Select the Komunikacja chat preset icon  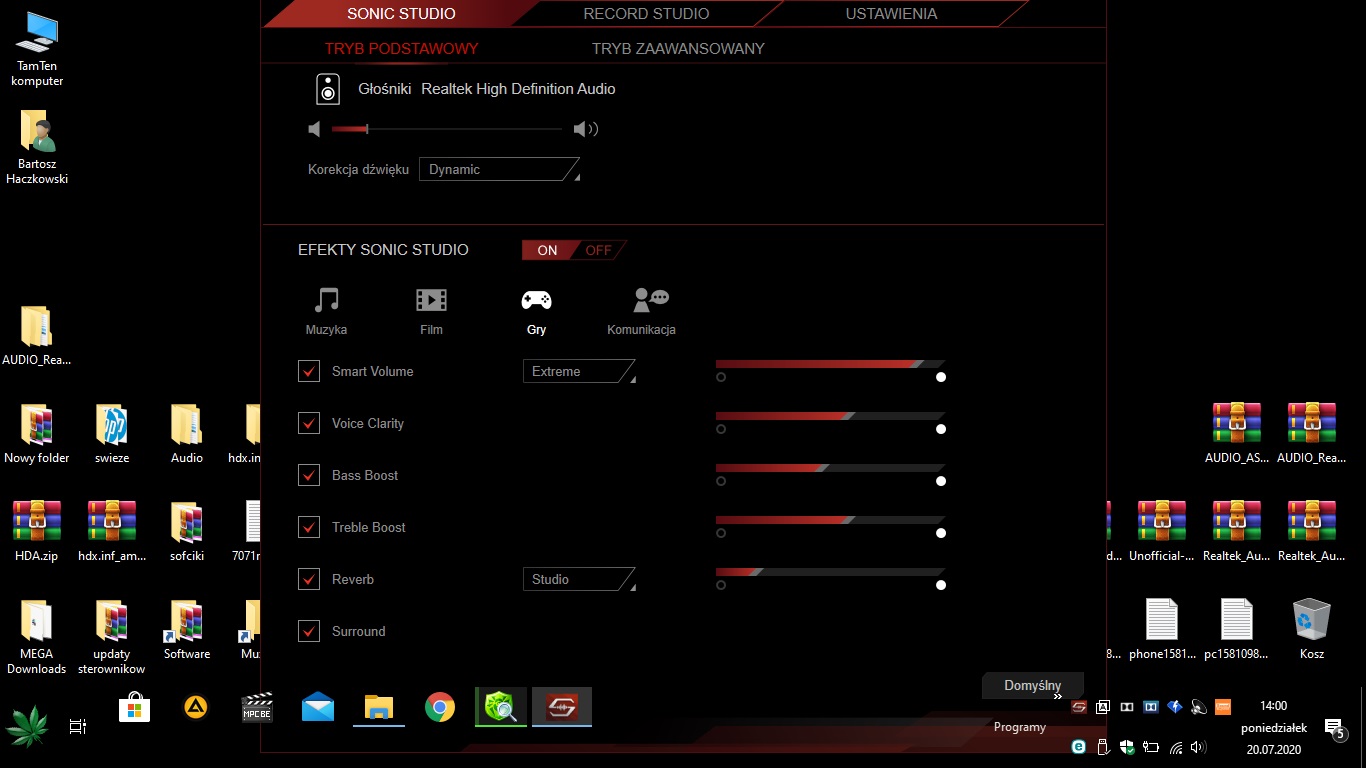point(651,299)
